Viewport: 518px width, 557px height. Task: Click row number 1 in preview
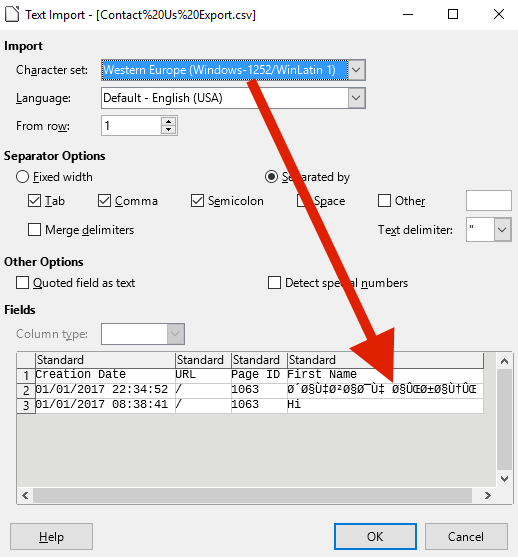coord(26,375)
